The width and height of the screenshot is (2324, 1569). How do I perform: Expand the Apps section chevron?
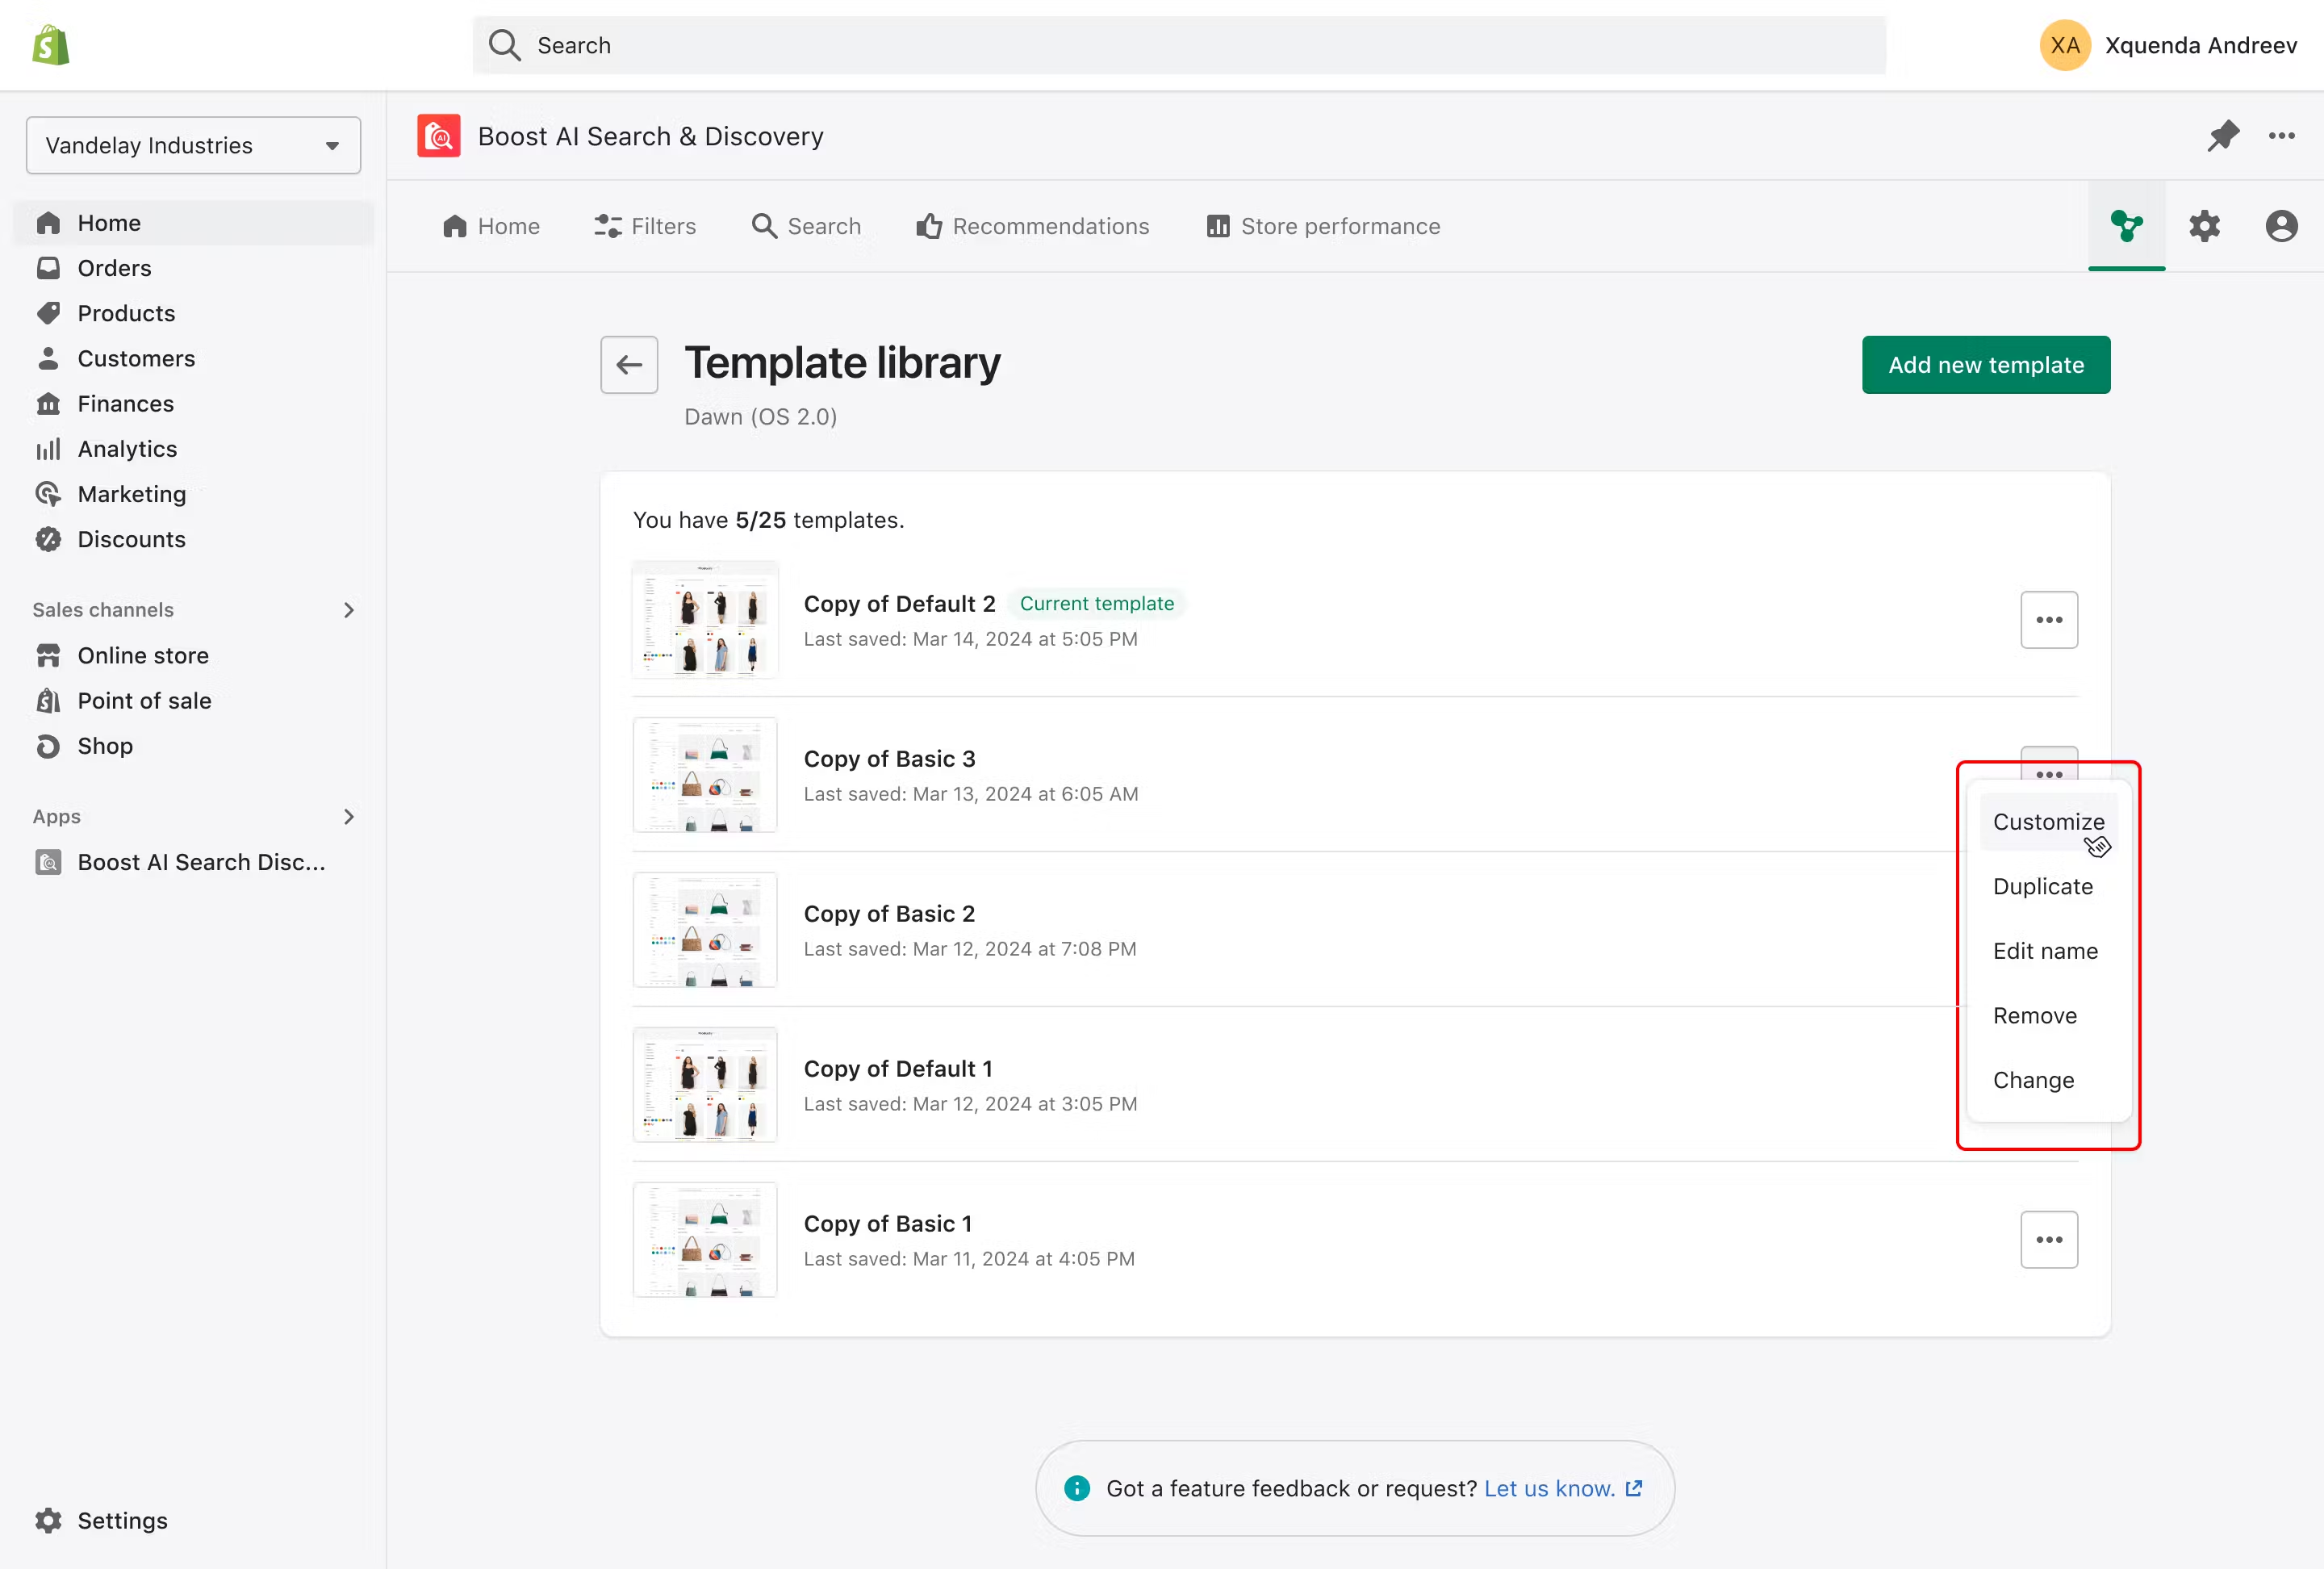pyautogui.click(x=348, y=817)
